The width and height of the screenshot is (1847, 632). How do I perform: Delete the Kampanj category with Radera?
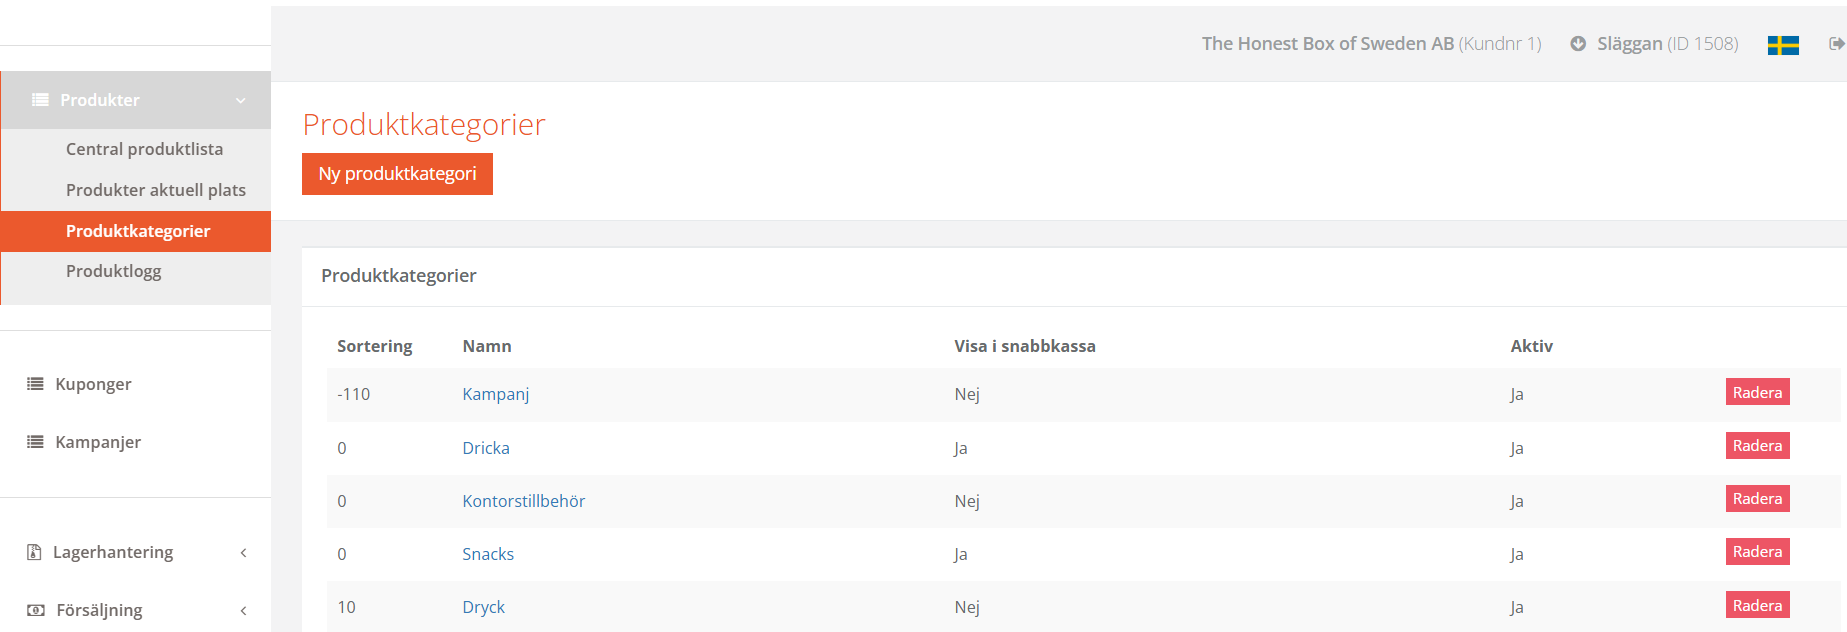click(1757, 392)
